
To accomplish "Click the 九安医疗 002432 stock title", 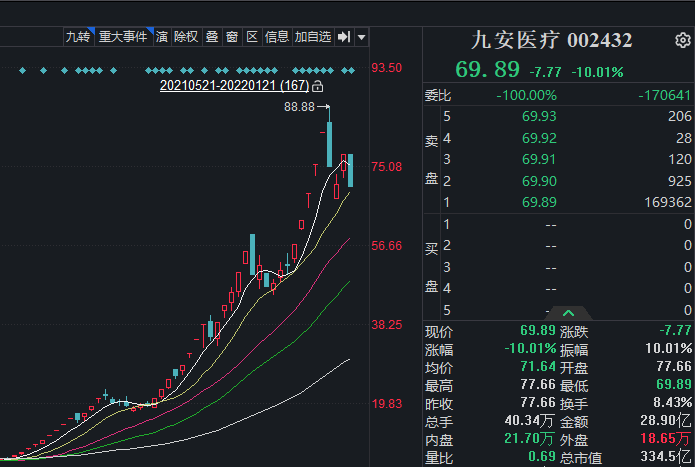I will click(x=551, y=41).
